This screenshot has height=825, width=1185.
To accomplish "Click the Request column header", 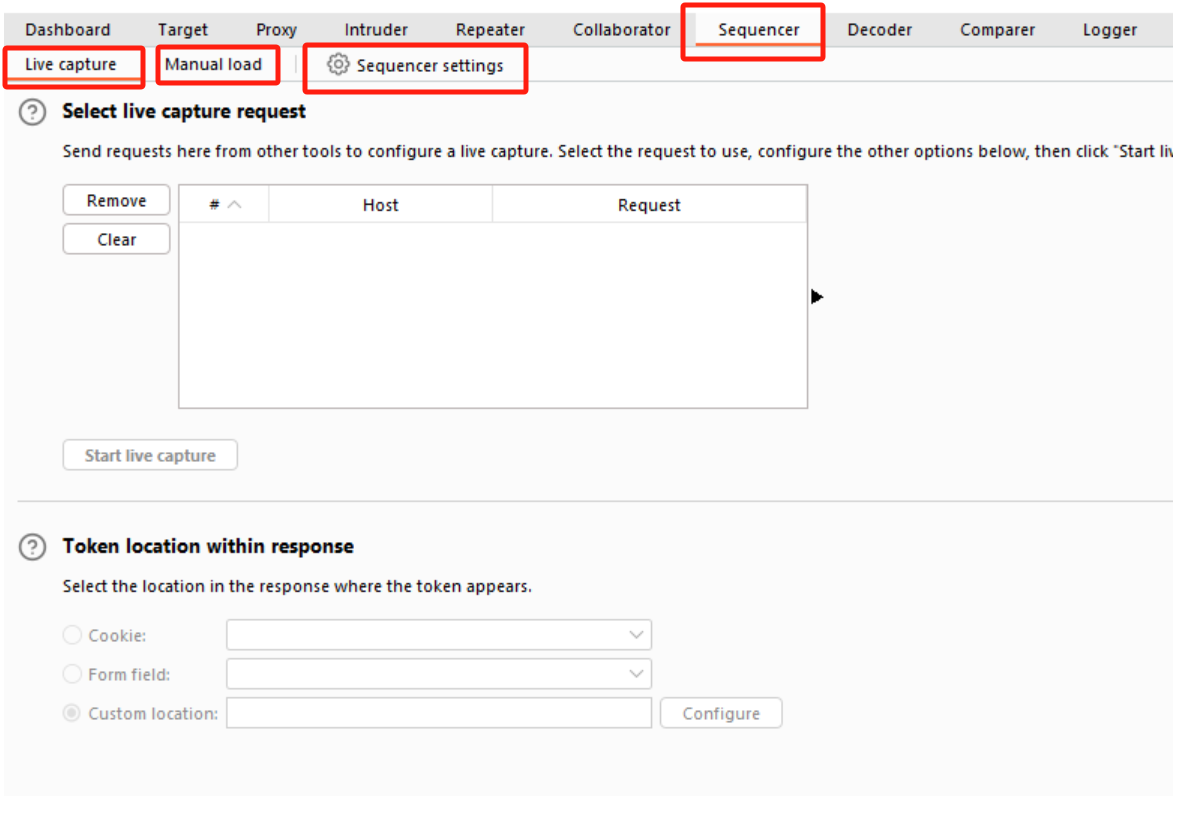I will [x=649, y=205].
